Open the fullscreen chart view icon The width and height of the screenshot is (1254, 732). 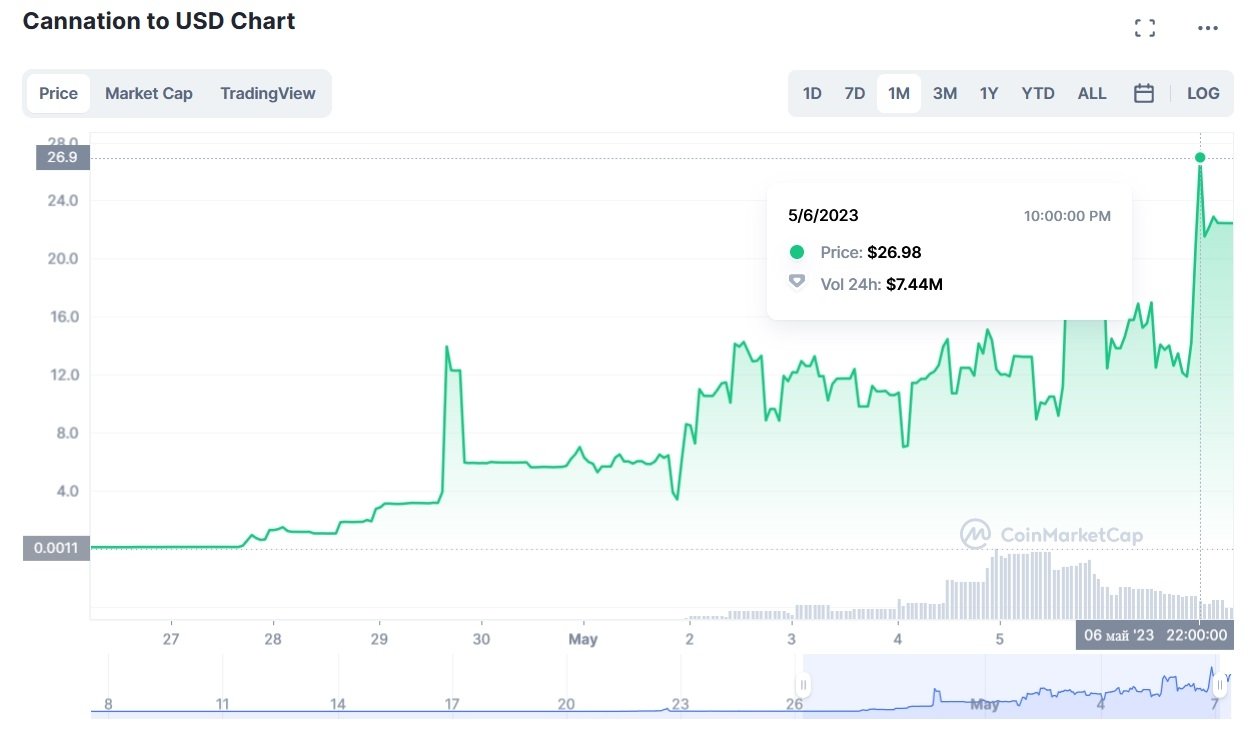[1145, 28]
